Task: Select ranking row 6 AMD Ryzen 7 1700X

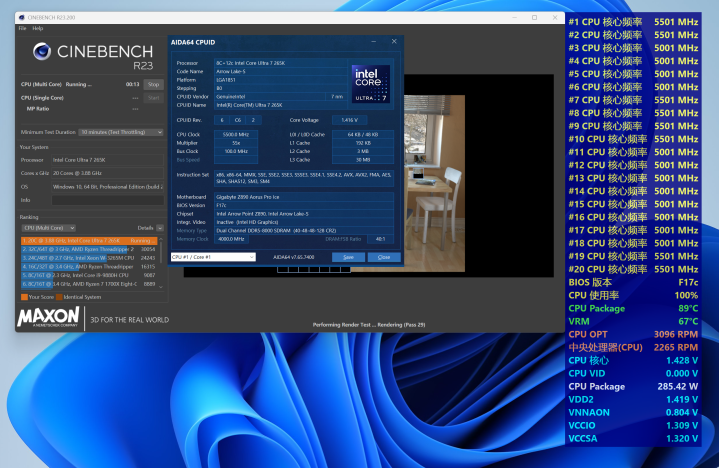Action: (89, 284)
